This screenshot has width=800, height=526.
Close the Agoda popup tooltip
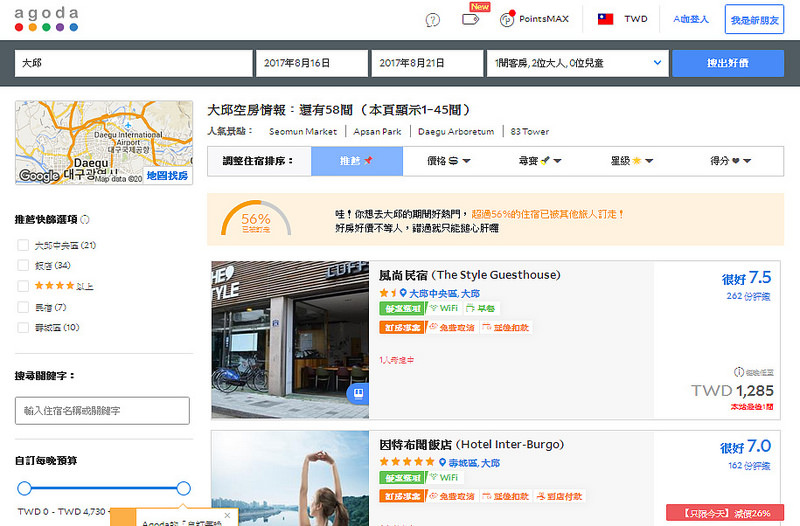pyautogui.click(x=227, y=515)
